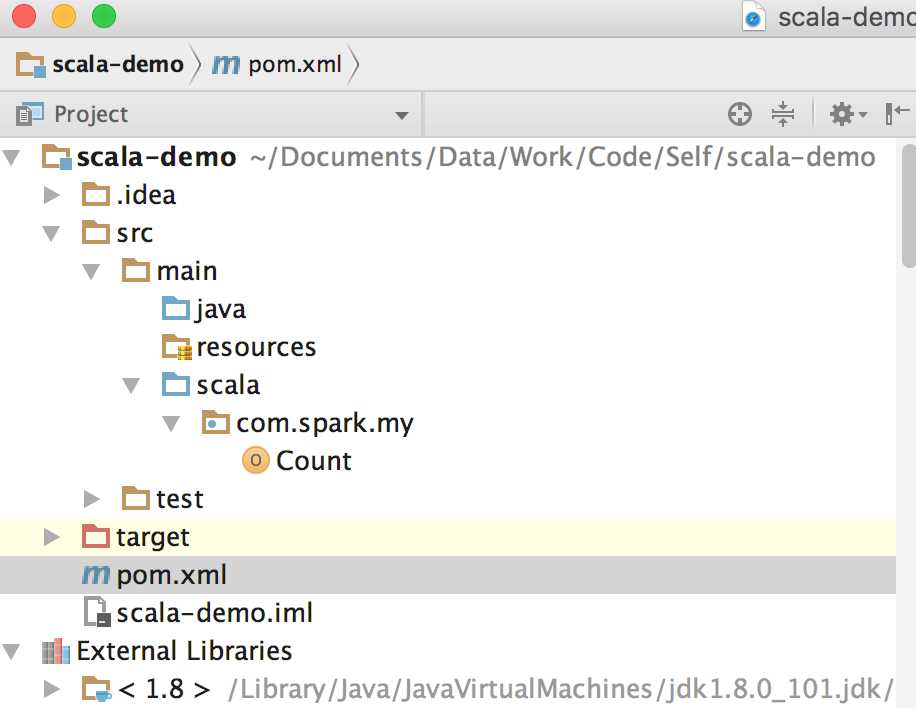The height and width of the screenshot is (708, 916).
Task: Click the scroll-from-source target icon
Action: pos(740,114)
